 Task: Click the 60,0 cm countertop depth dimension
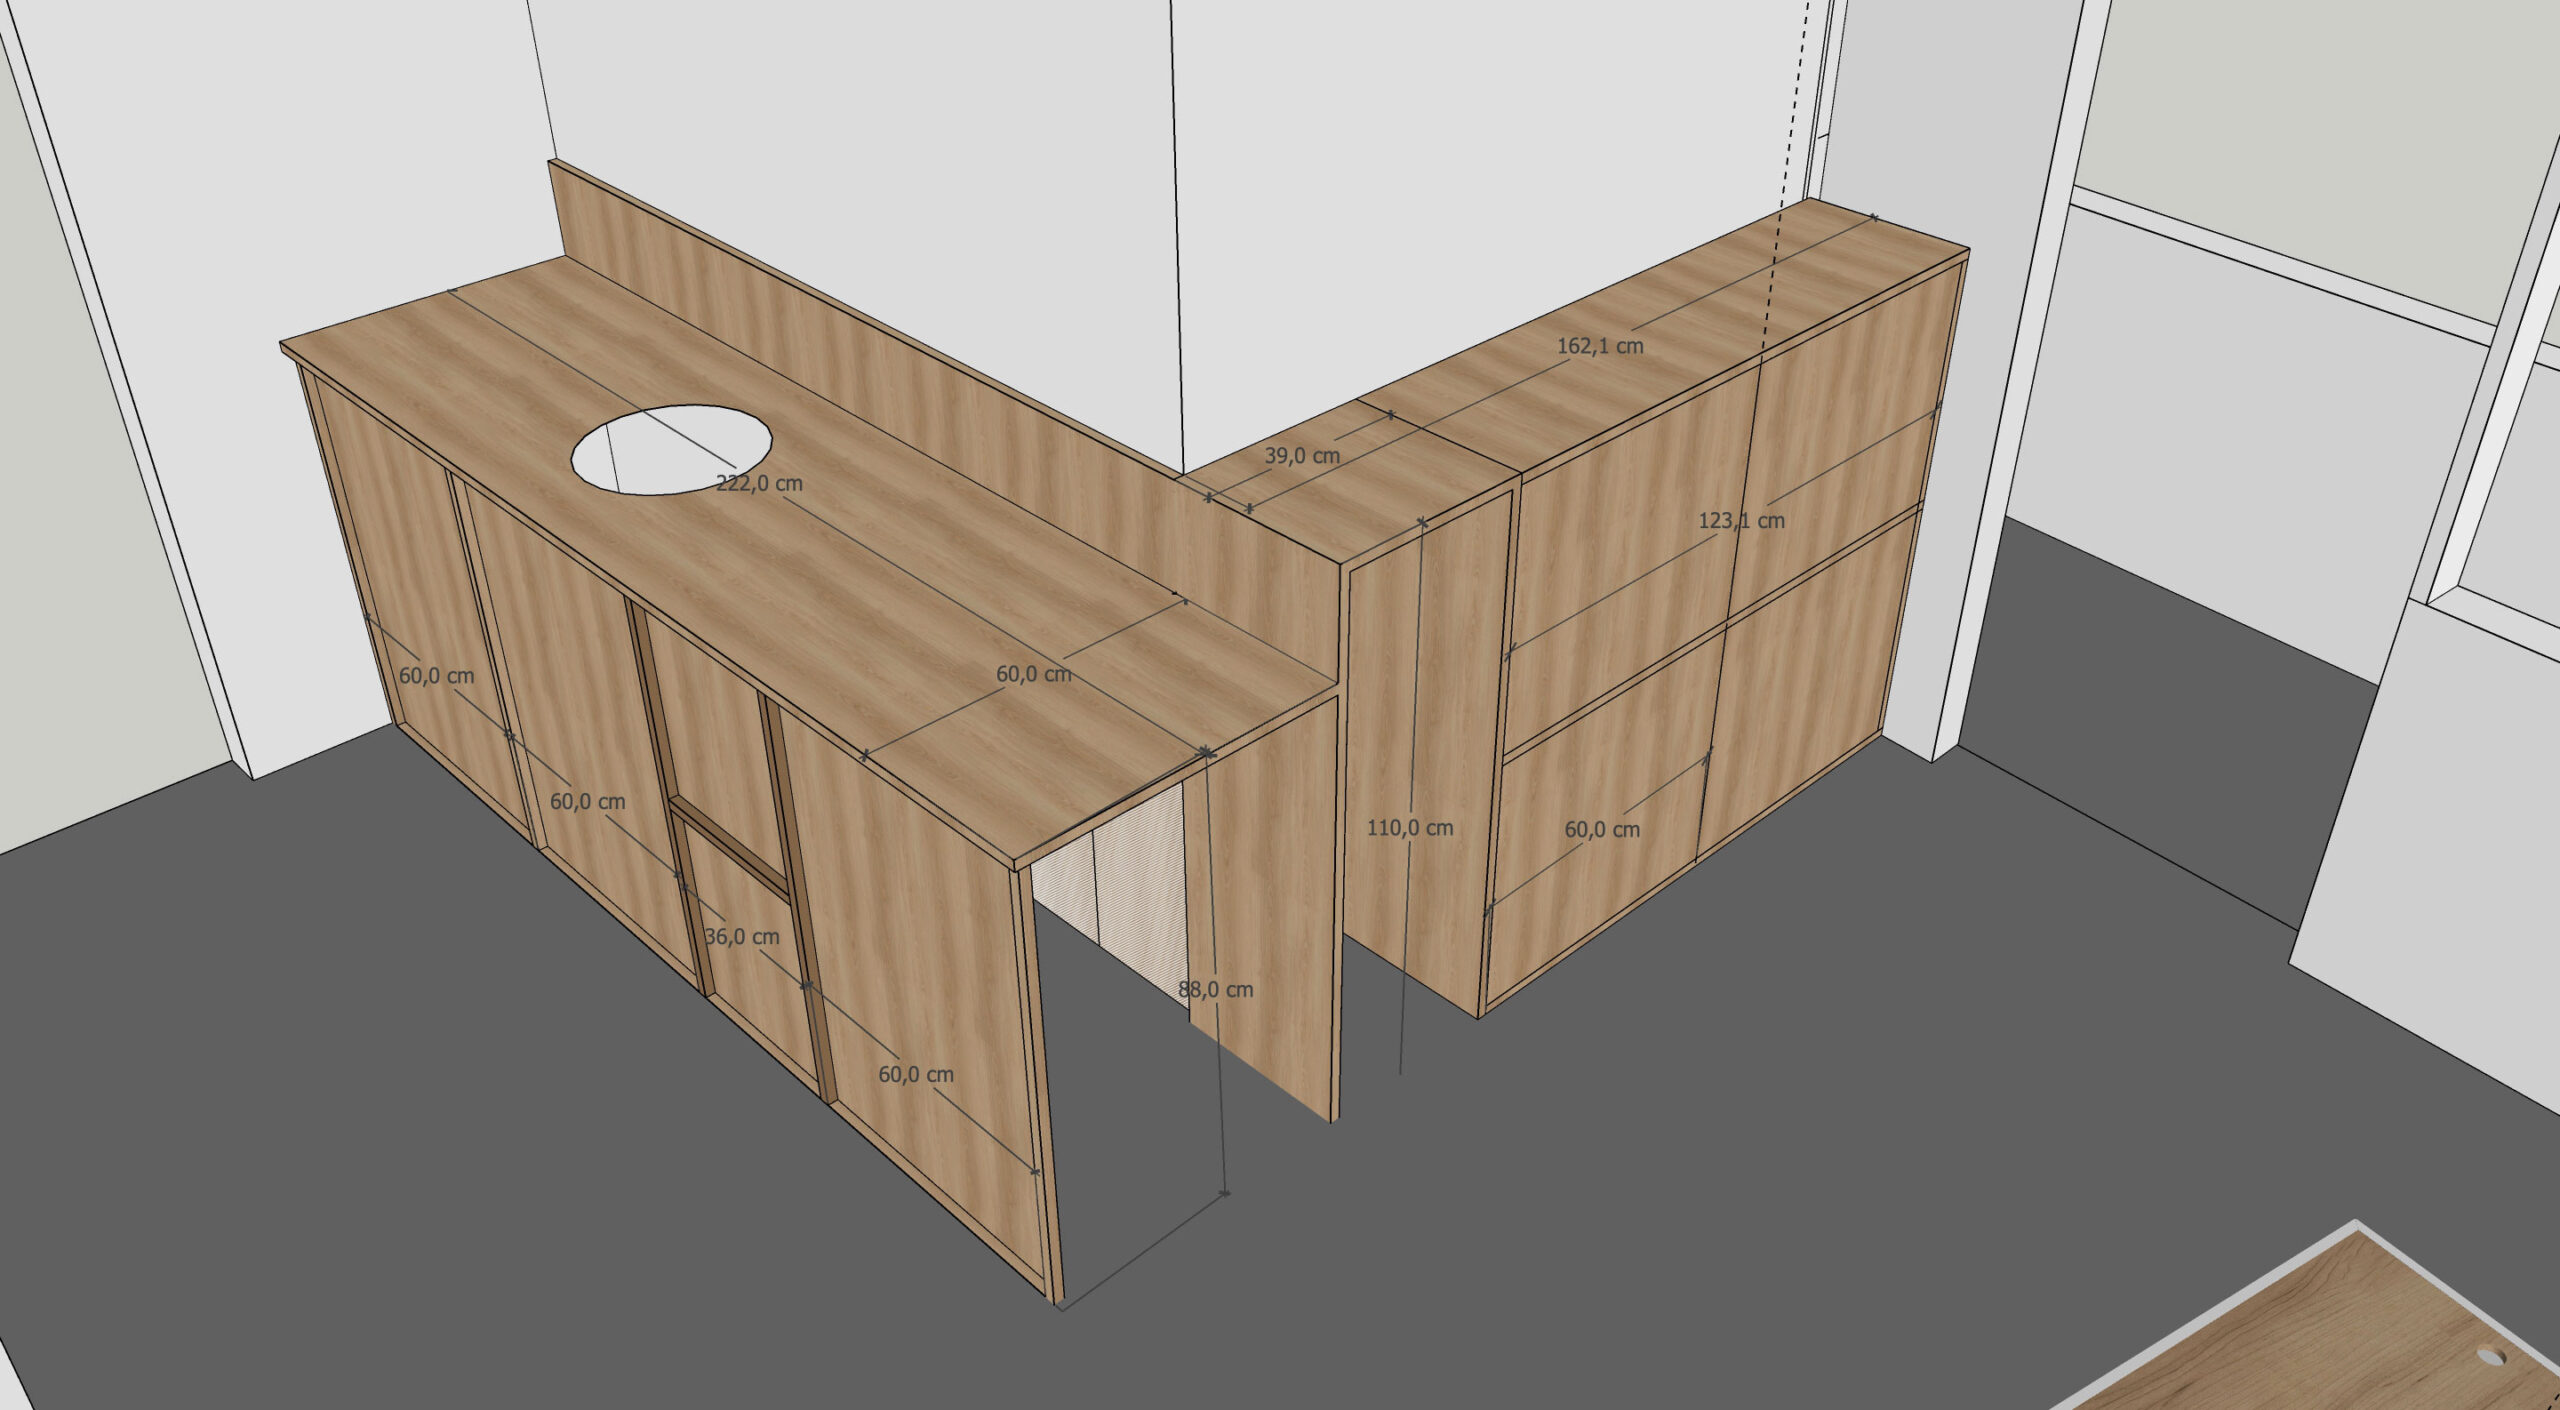click(1034, 675)
